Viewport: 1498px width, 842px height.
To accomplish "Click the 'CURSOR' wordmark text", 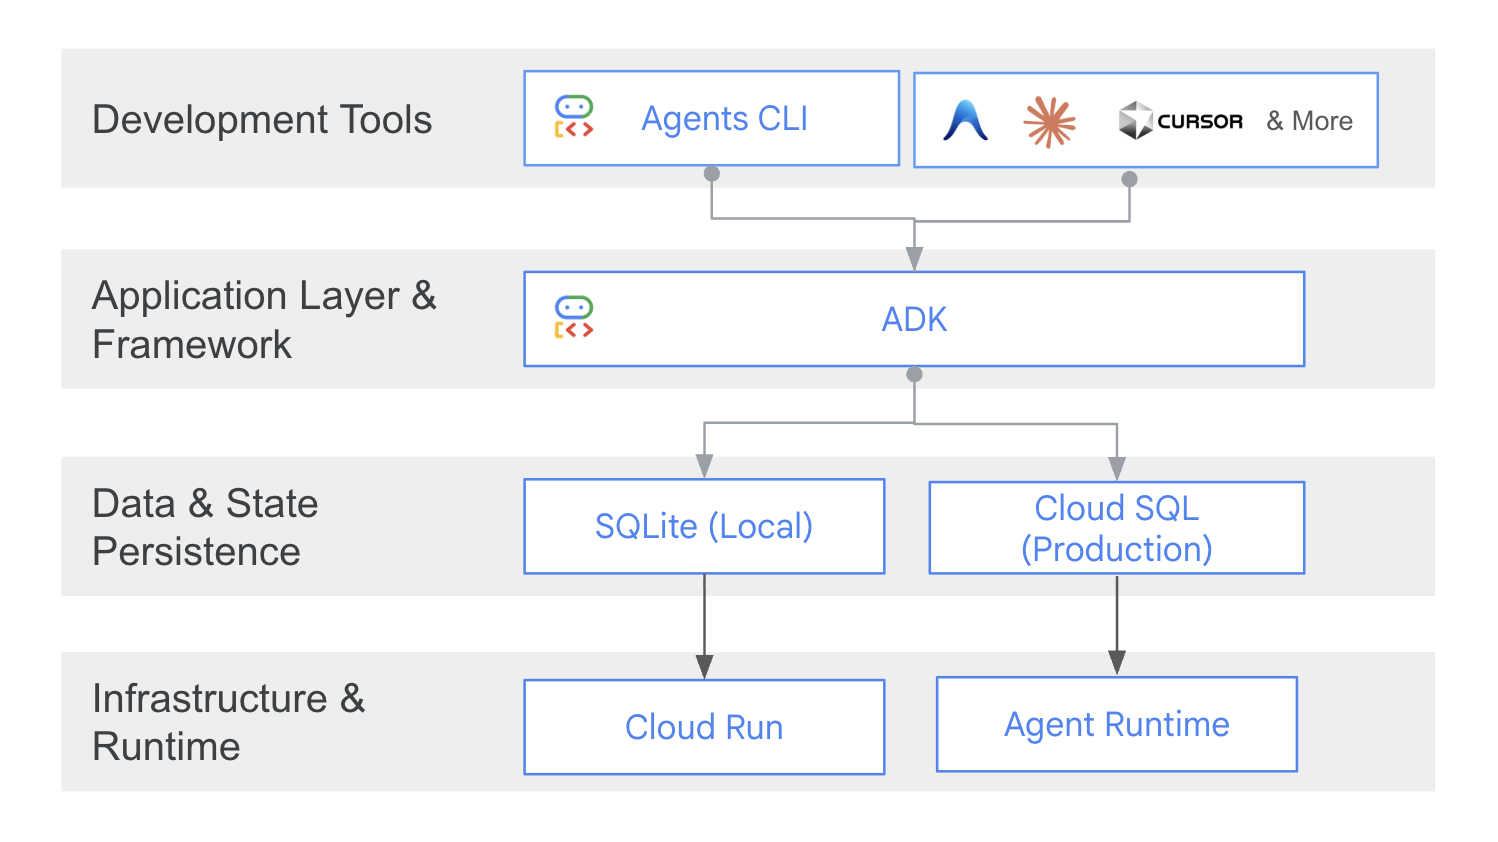I will tap(1200, 121).
